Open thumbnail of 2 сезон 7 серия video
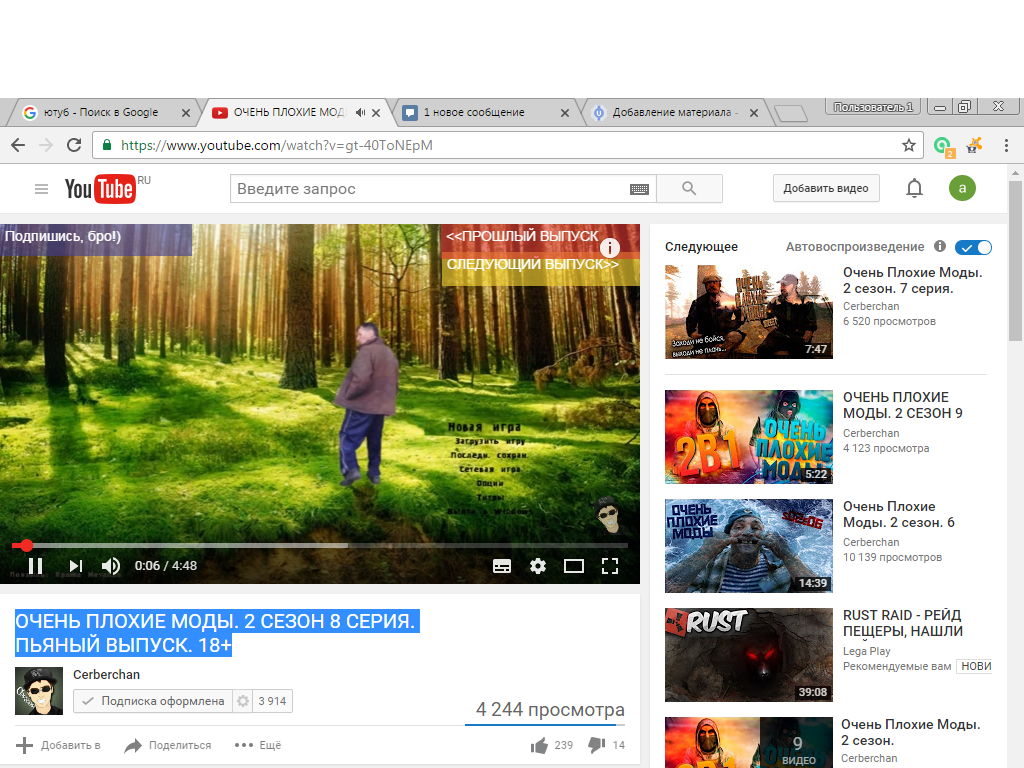The height and width of the screenshot is (768, 1024). pos(748,312)
